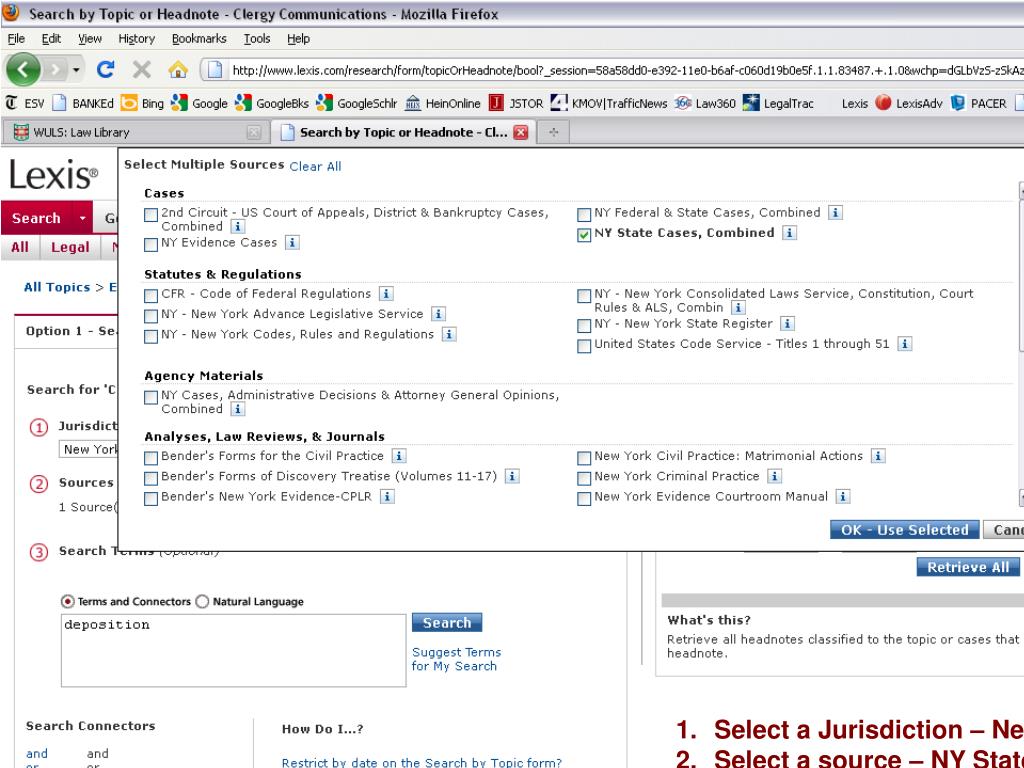Image resolution: width=1024 pixels, height=768 pixels.
Task: Open the PACER bookmark
Action: (978, 103)
